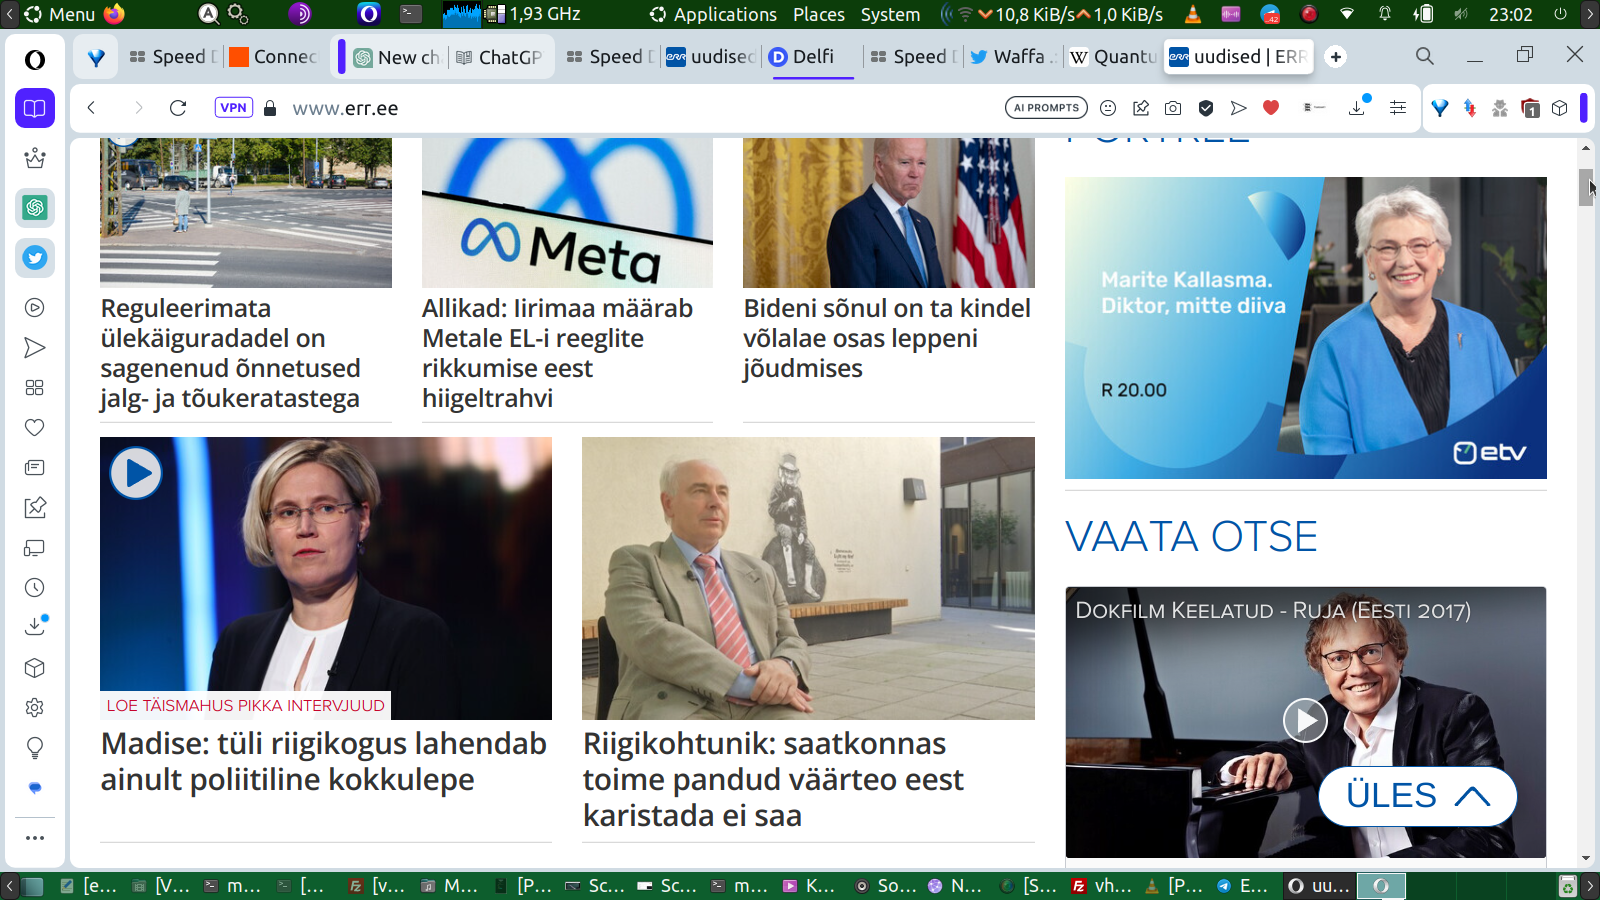The height and width of the screenshot is (900, 1600).
Task: Play the Dokfilm Keelatud - Ruja video
Action: [1305, 720]
